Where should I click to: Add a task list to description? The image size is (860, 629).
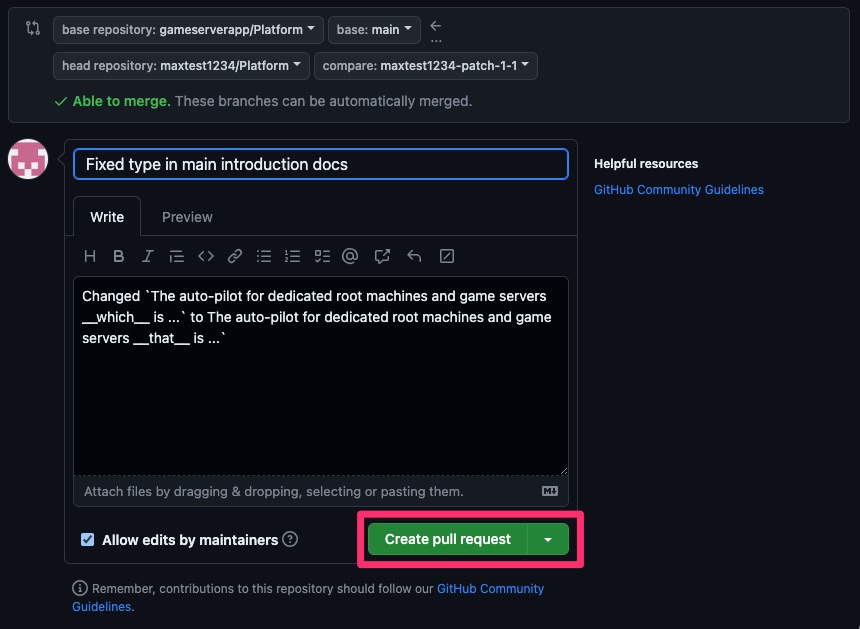point(322,256)
